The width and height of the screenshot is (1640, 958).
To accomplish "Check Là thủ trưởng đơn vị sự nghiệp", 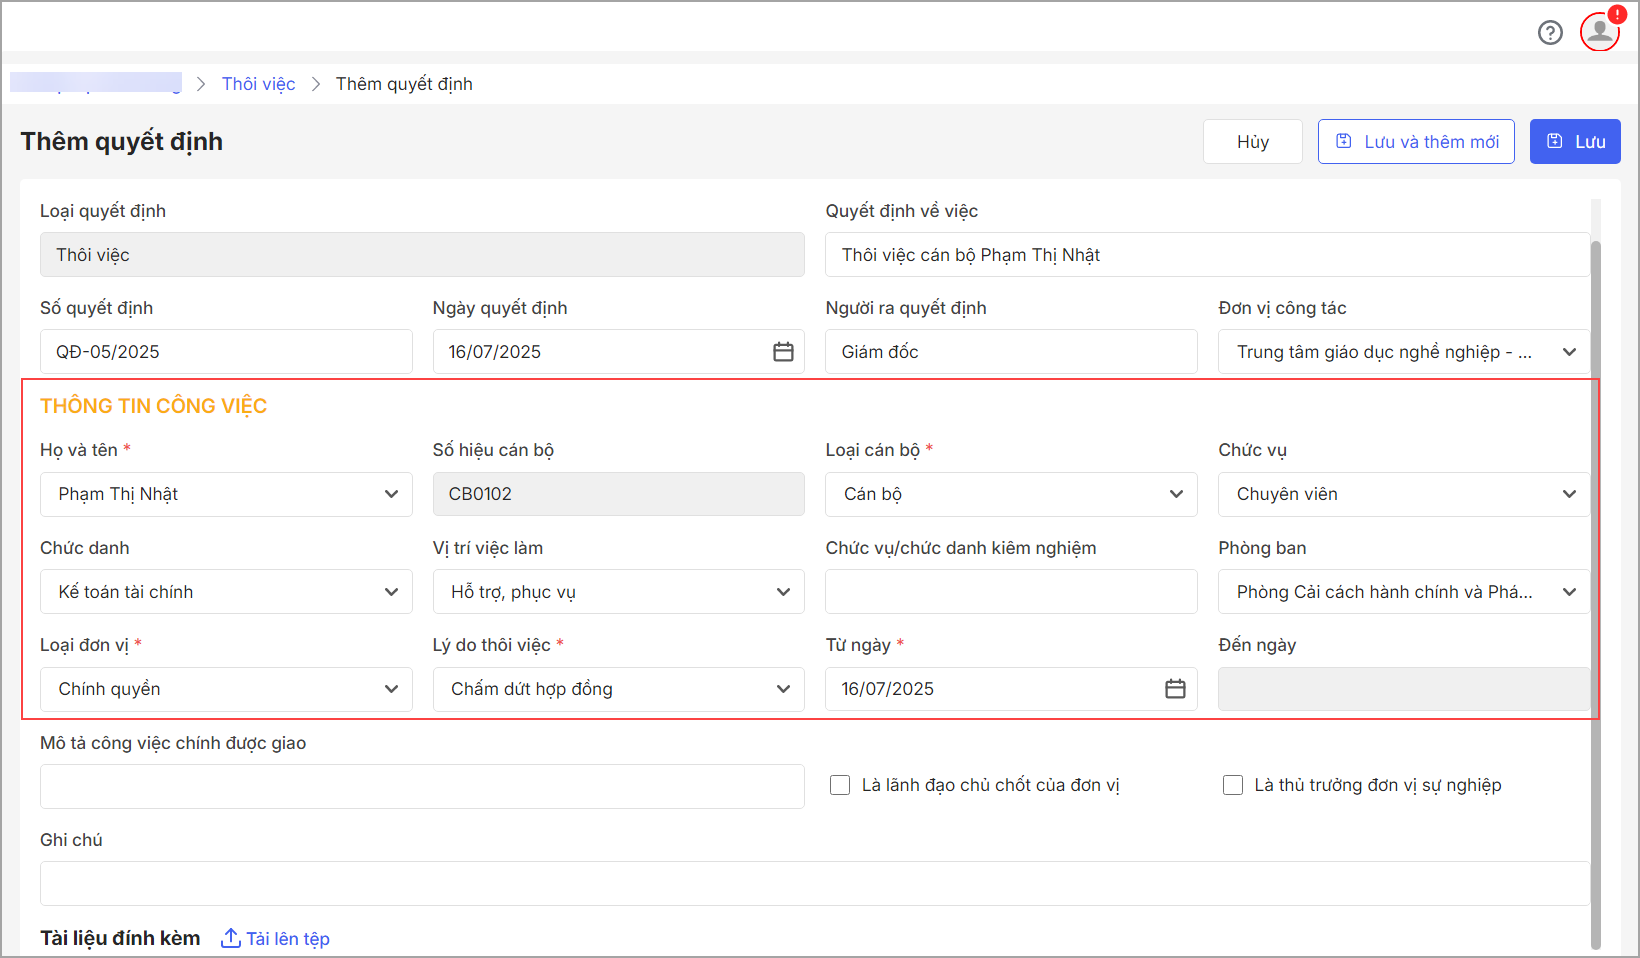I will [1233, 785].
